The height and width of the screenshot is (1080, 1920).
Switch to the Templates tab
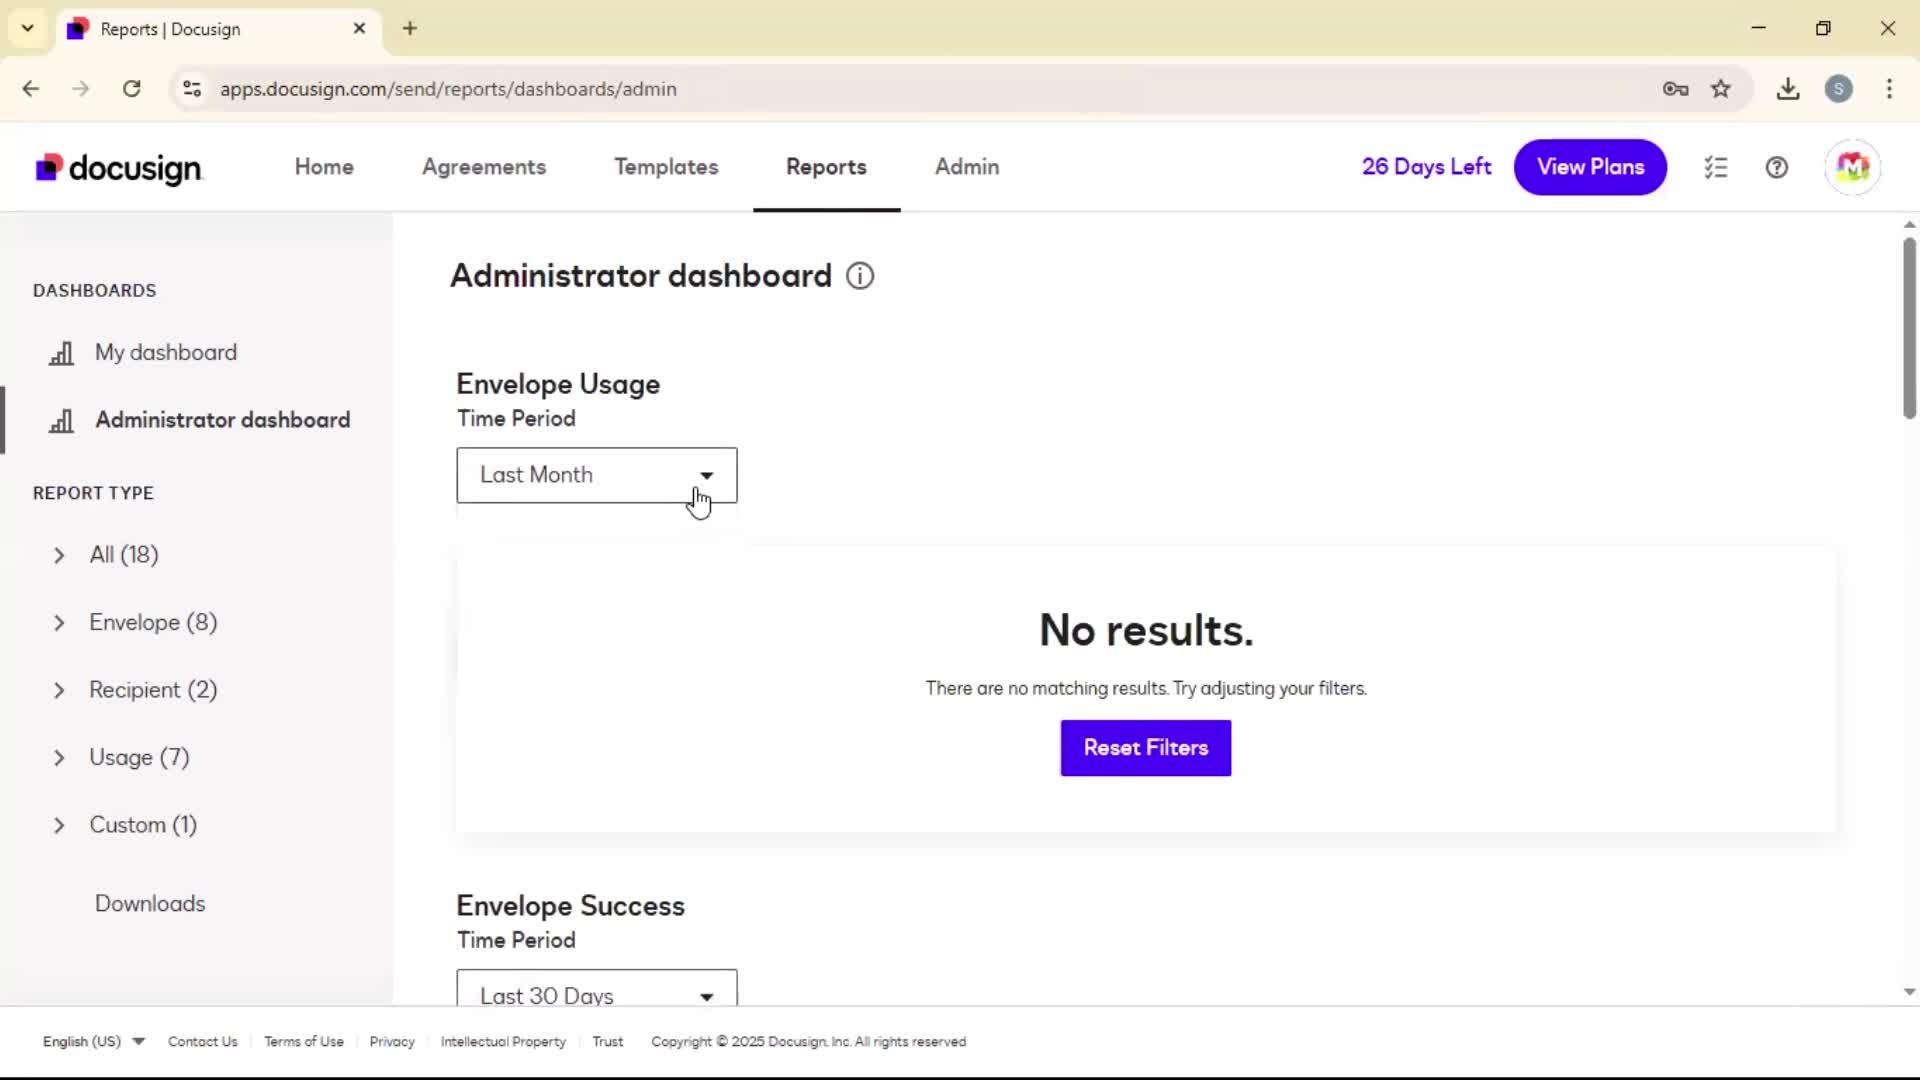666,167
